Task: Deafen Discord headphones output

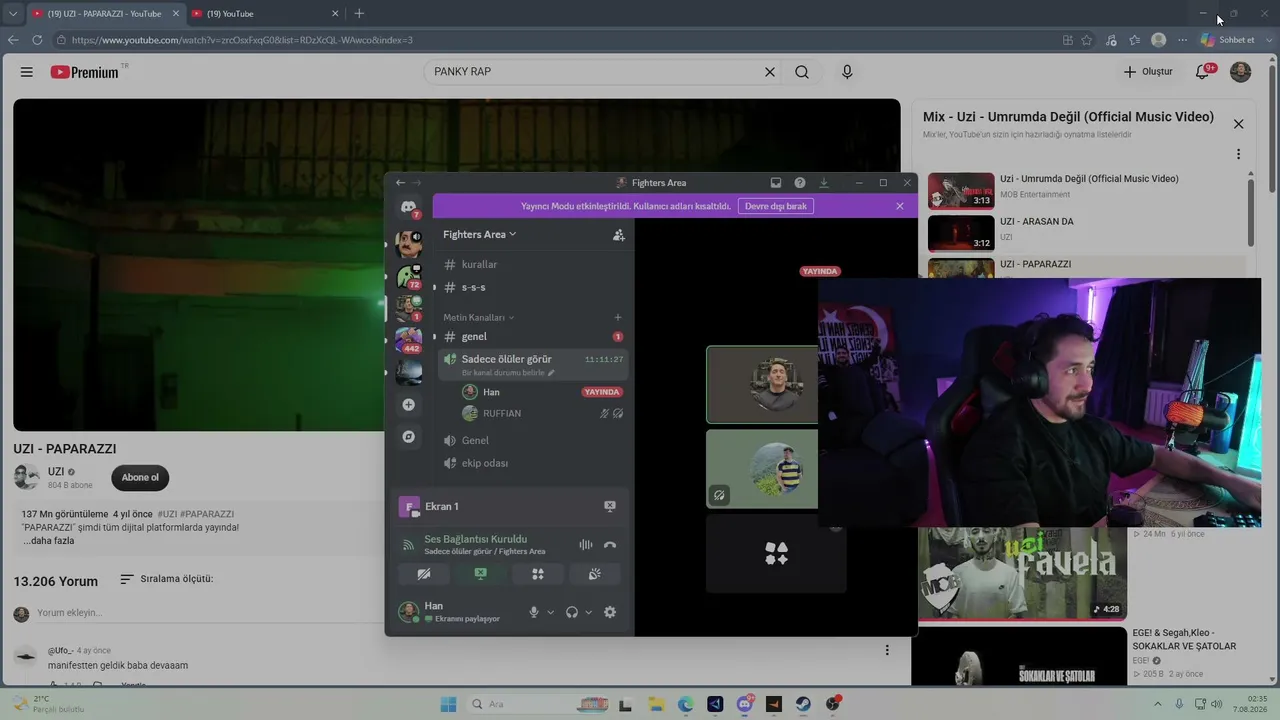Action: [572, 612]
